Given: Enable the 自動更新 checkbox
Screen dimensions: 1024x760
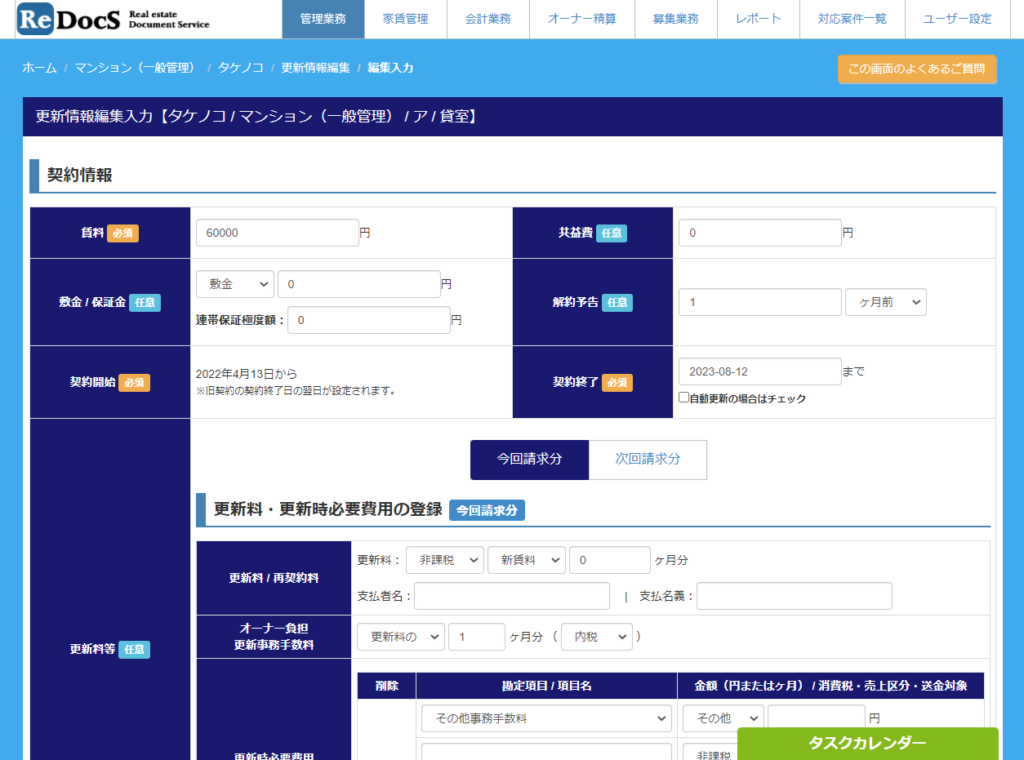Looking at the screenshot, I should click(684, 398).
